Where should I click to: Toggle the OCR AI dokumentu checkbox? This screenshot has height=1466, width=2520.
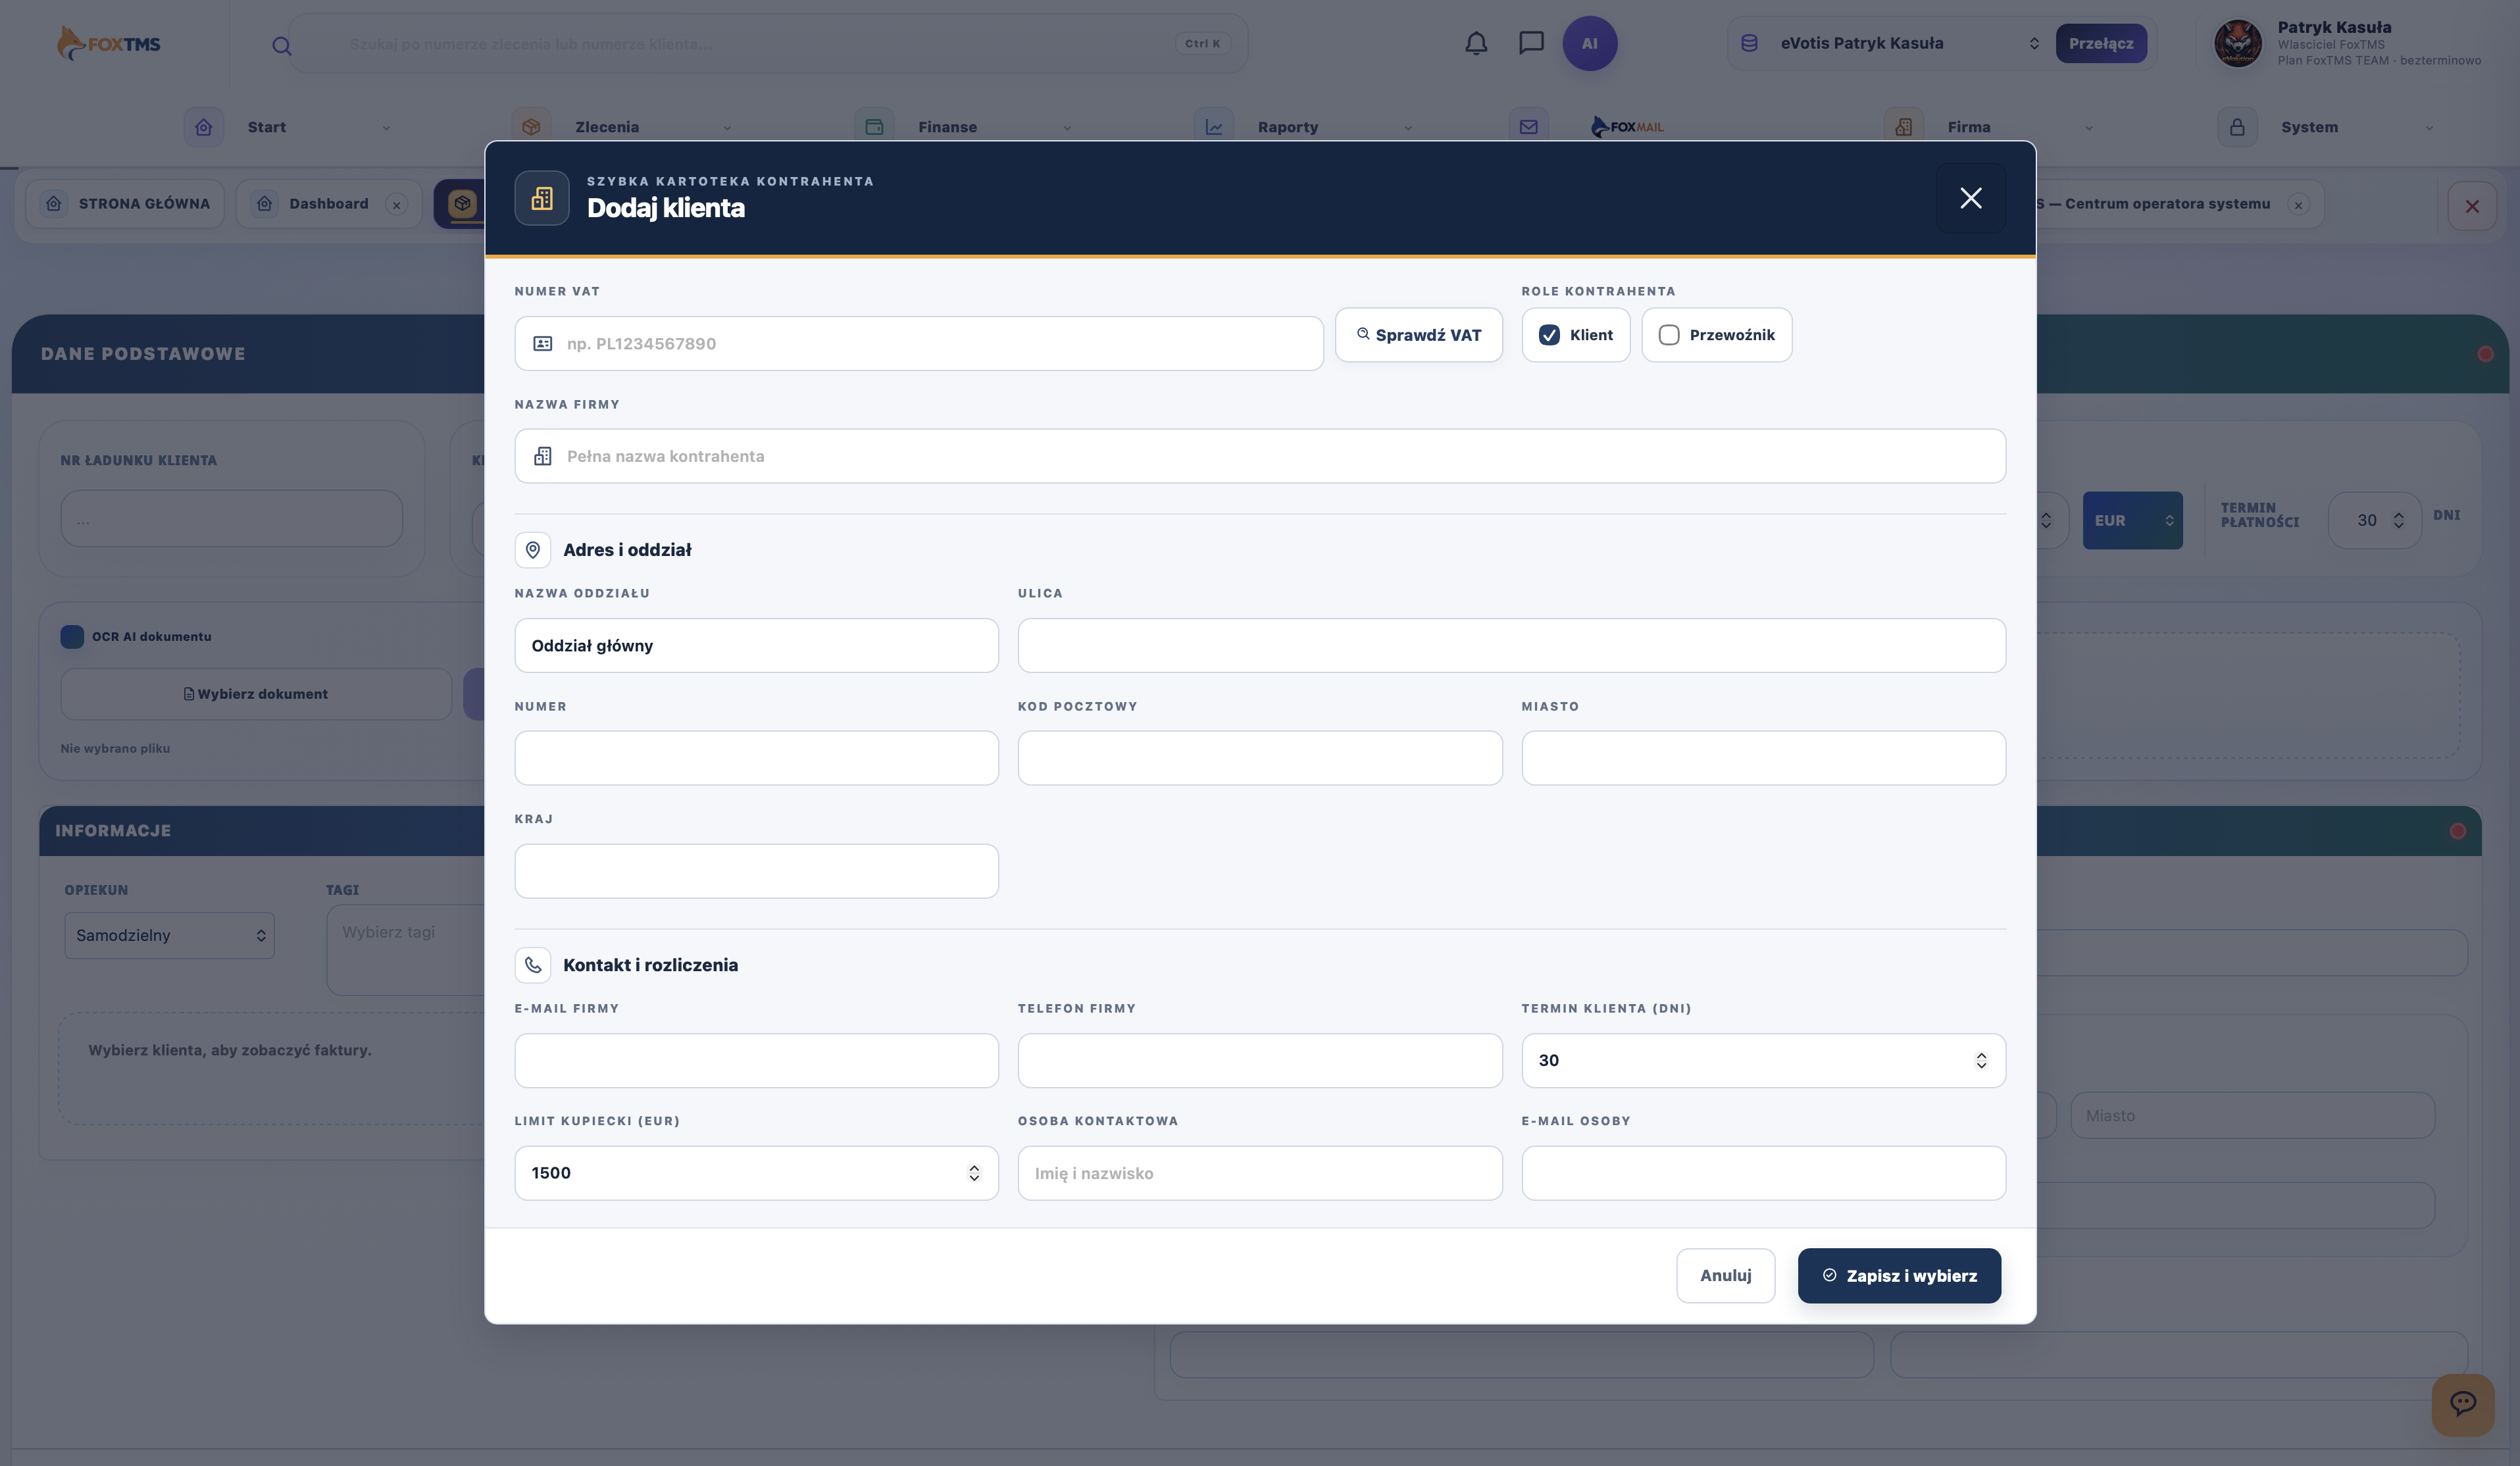point(72,637)
